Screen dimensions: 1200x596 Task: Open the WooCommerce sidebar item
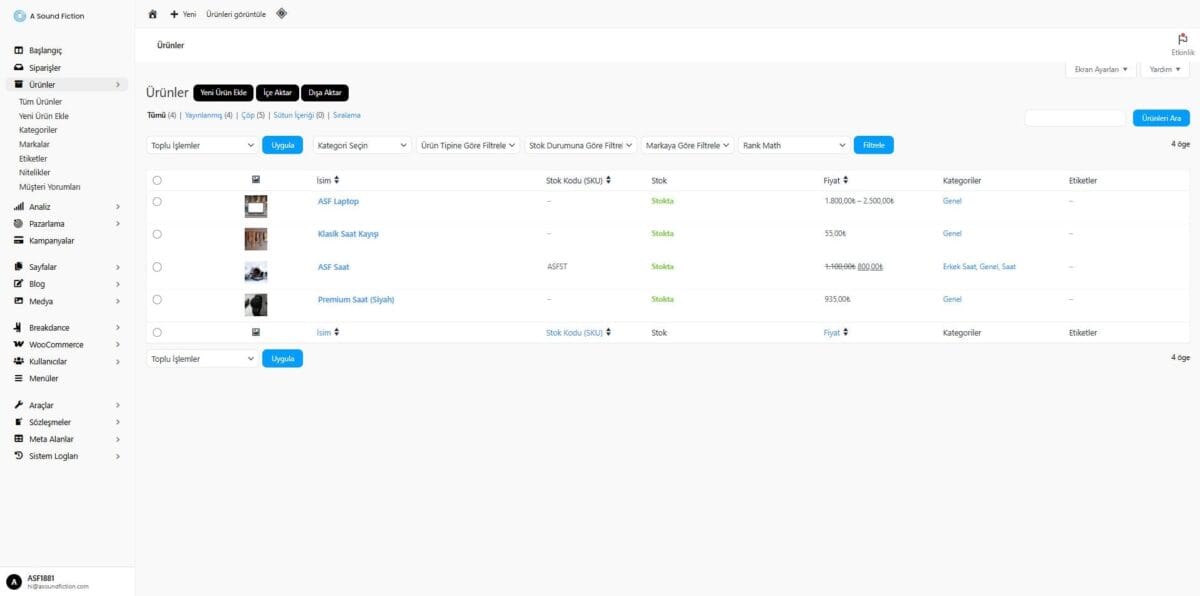pyautogui.click(x=56, y=344)
